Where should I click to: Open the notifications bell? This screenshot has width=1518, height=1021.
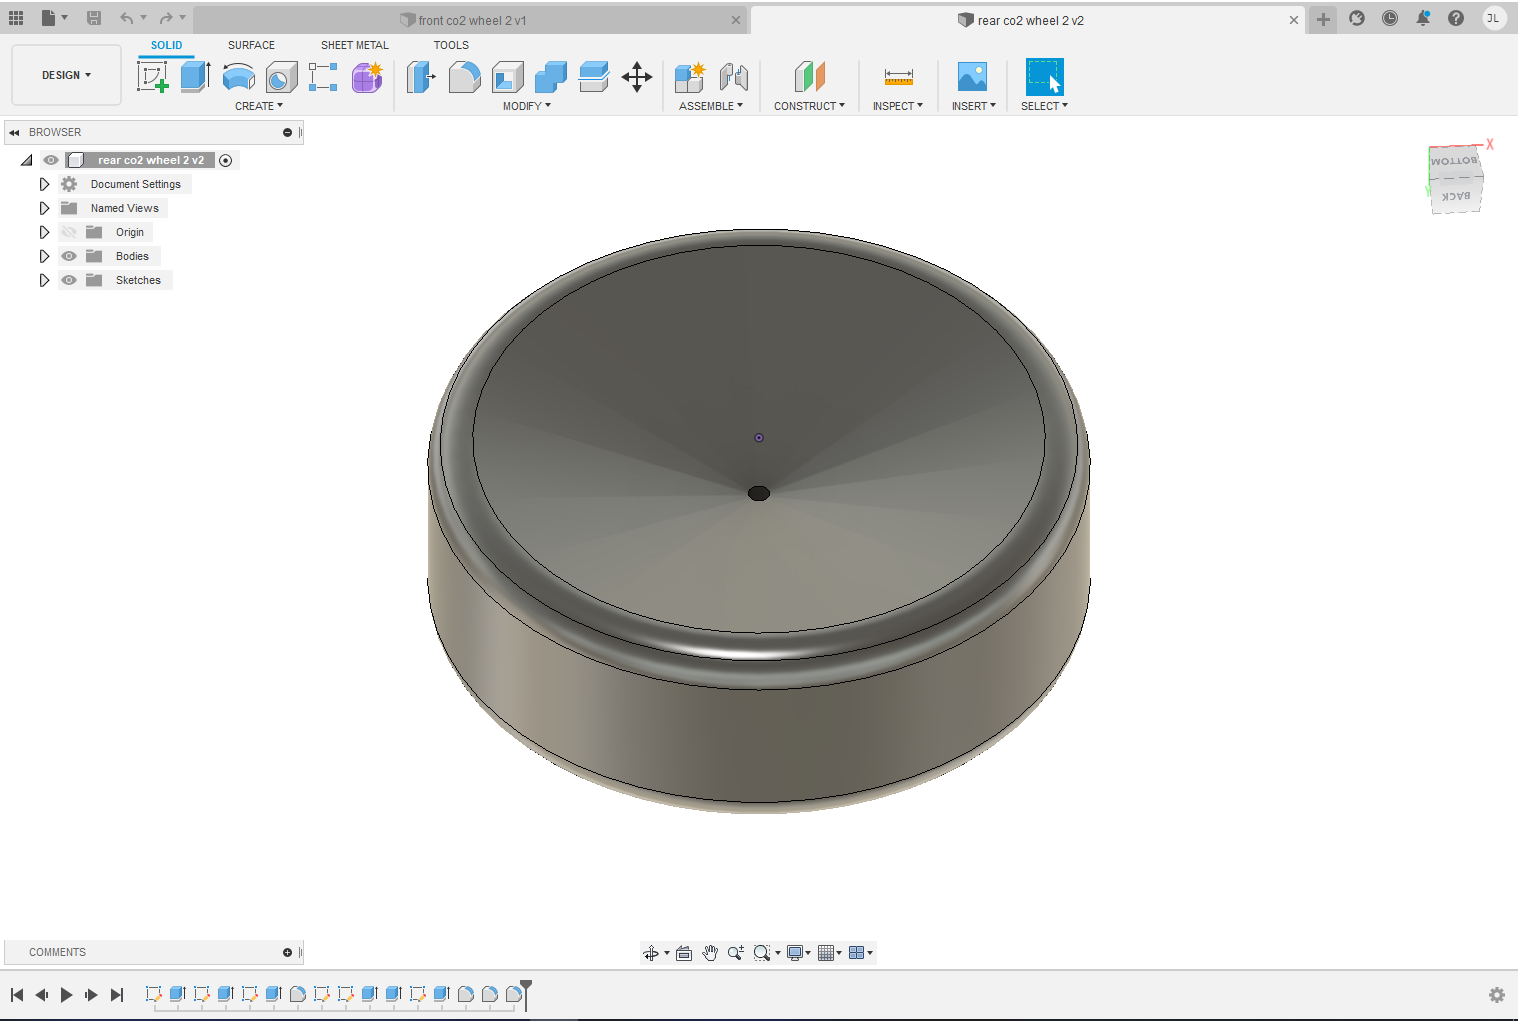pyautogui.click(x=1423, y=18)
